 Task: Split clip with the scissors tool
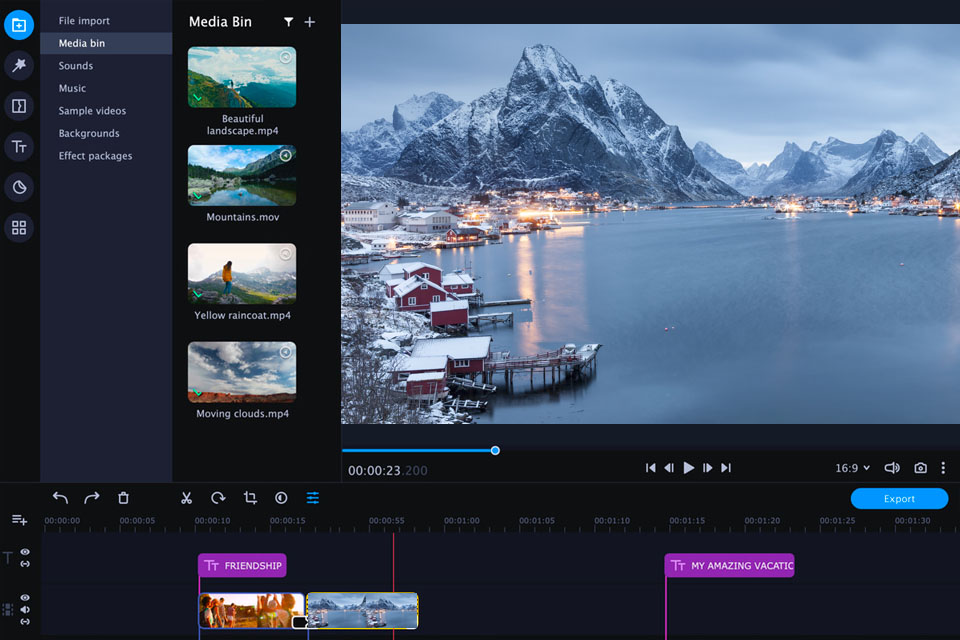tap(187, 498)
